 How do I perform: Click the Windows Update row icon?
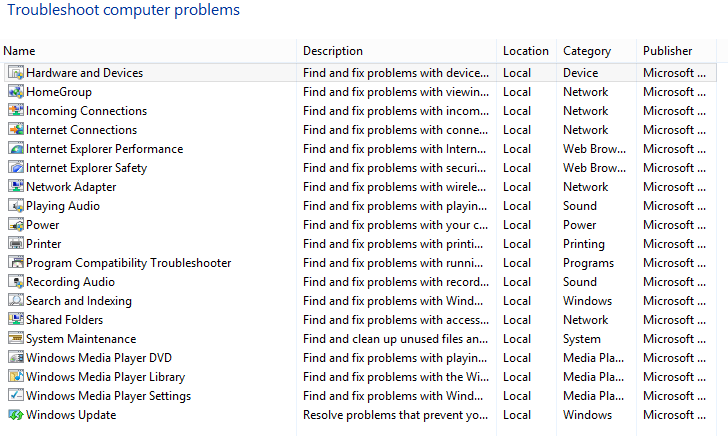coord(16,415)
